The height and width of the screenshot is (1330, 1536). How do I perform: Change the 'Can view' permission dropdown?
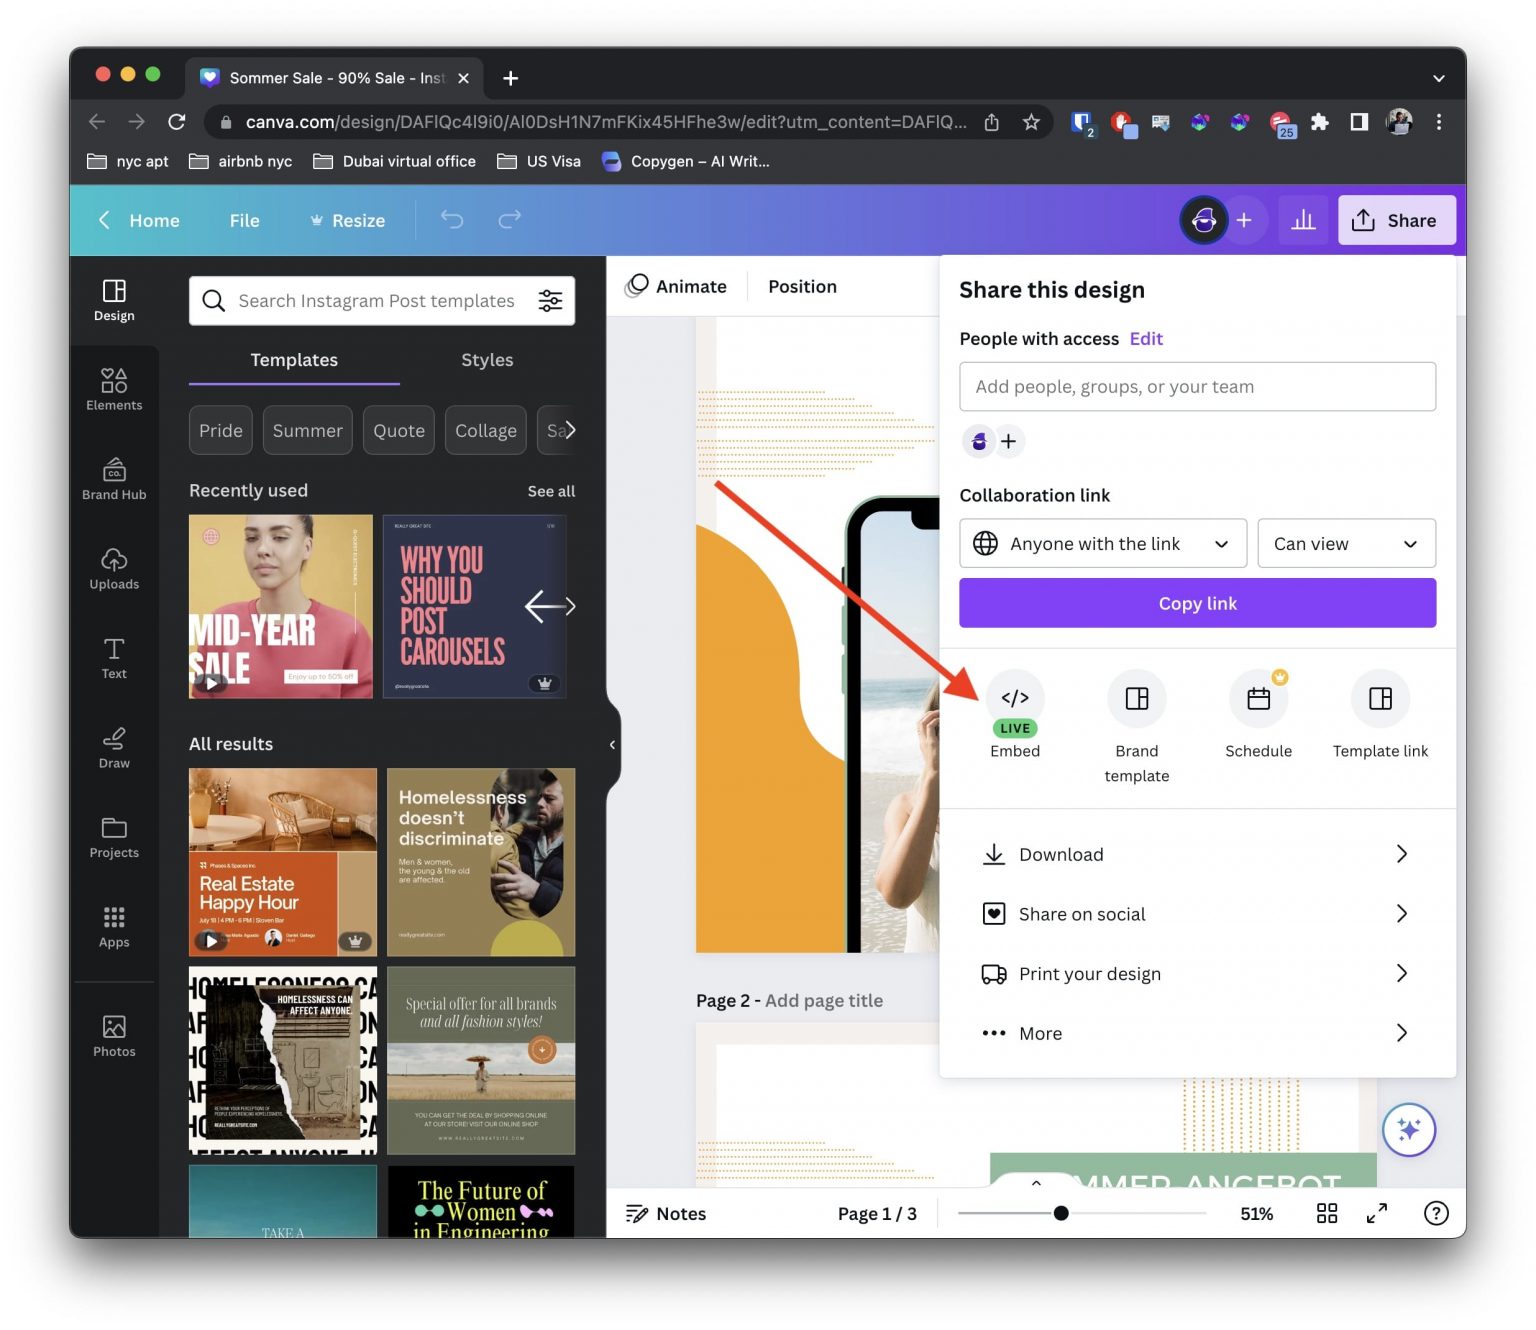1345,543
